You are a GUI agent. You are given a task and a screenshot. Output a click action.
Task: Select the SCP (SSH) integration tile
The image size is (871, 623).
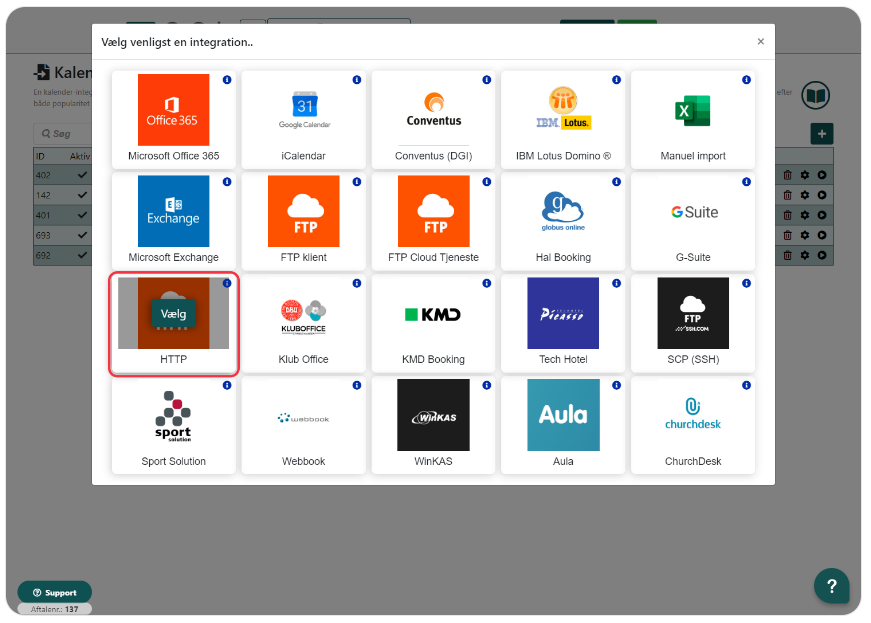point(693,323)
